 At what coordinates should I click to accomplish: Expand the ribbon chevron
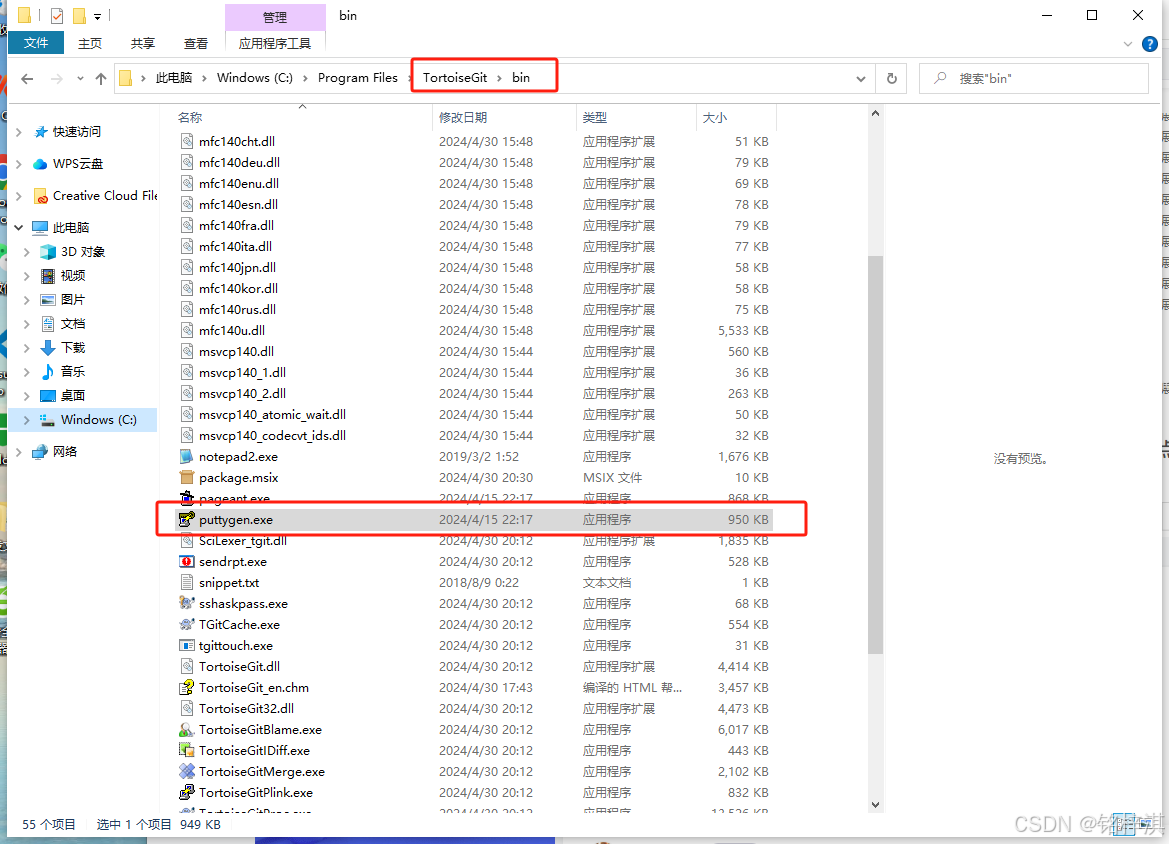1127,44
